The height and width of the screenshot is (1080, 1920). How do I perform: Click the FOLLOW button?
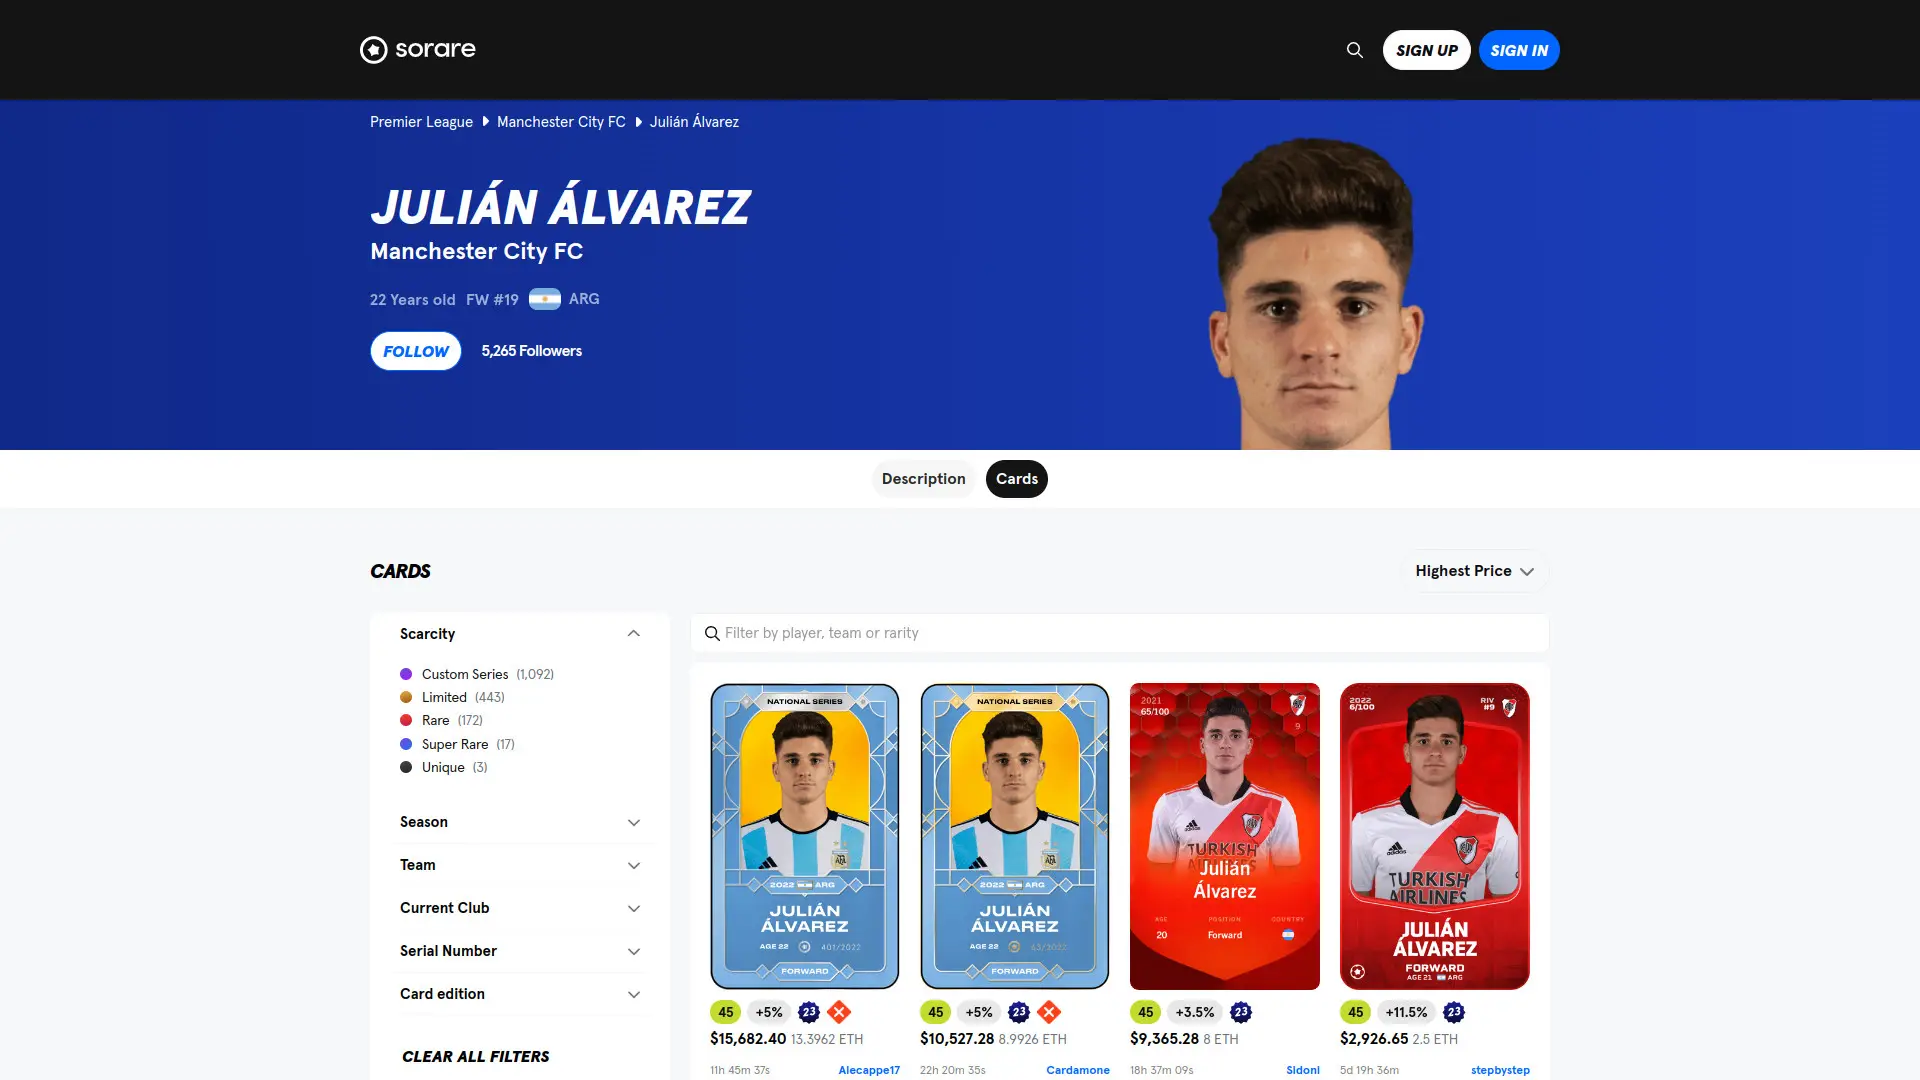[x=416, y=351]
